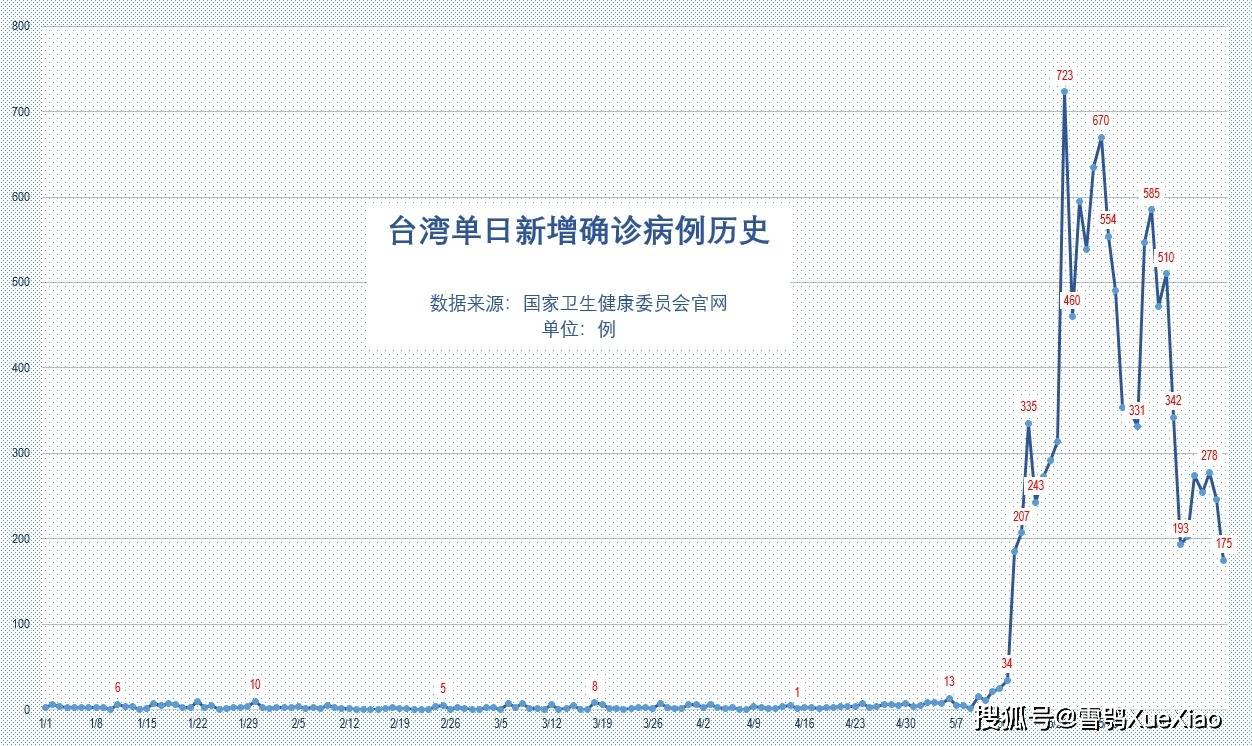
Task: Click the x-axis date 1/22
Action: click(x=197, y=722)
